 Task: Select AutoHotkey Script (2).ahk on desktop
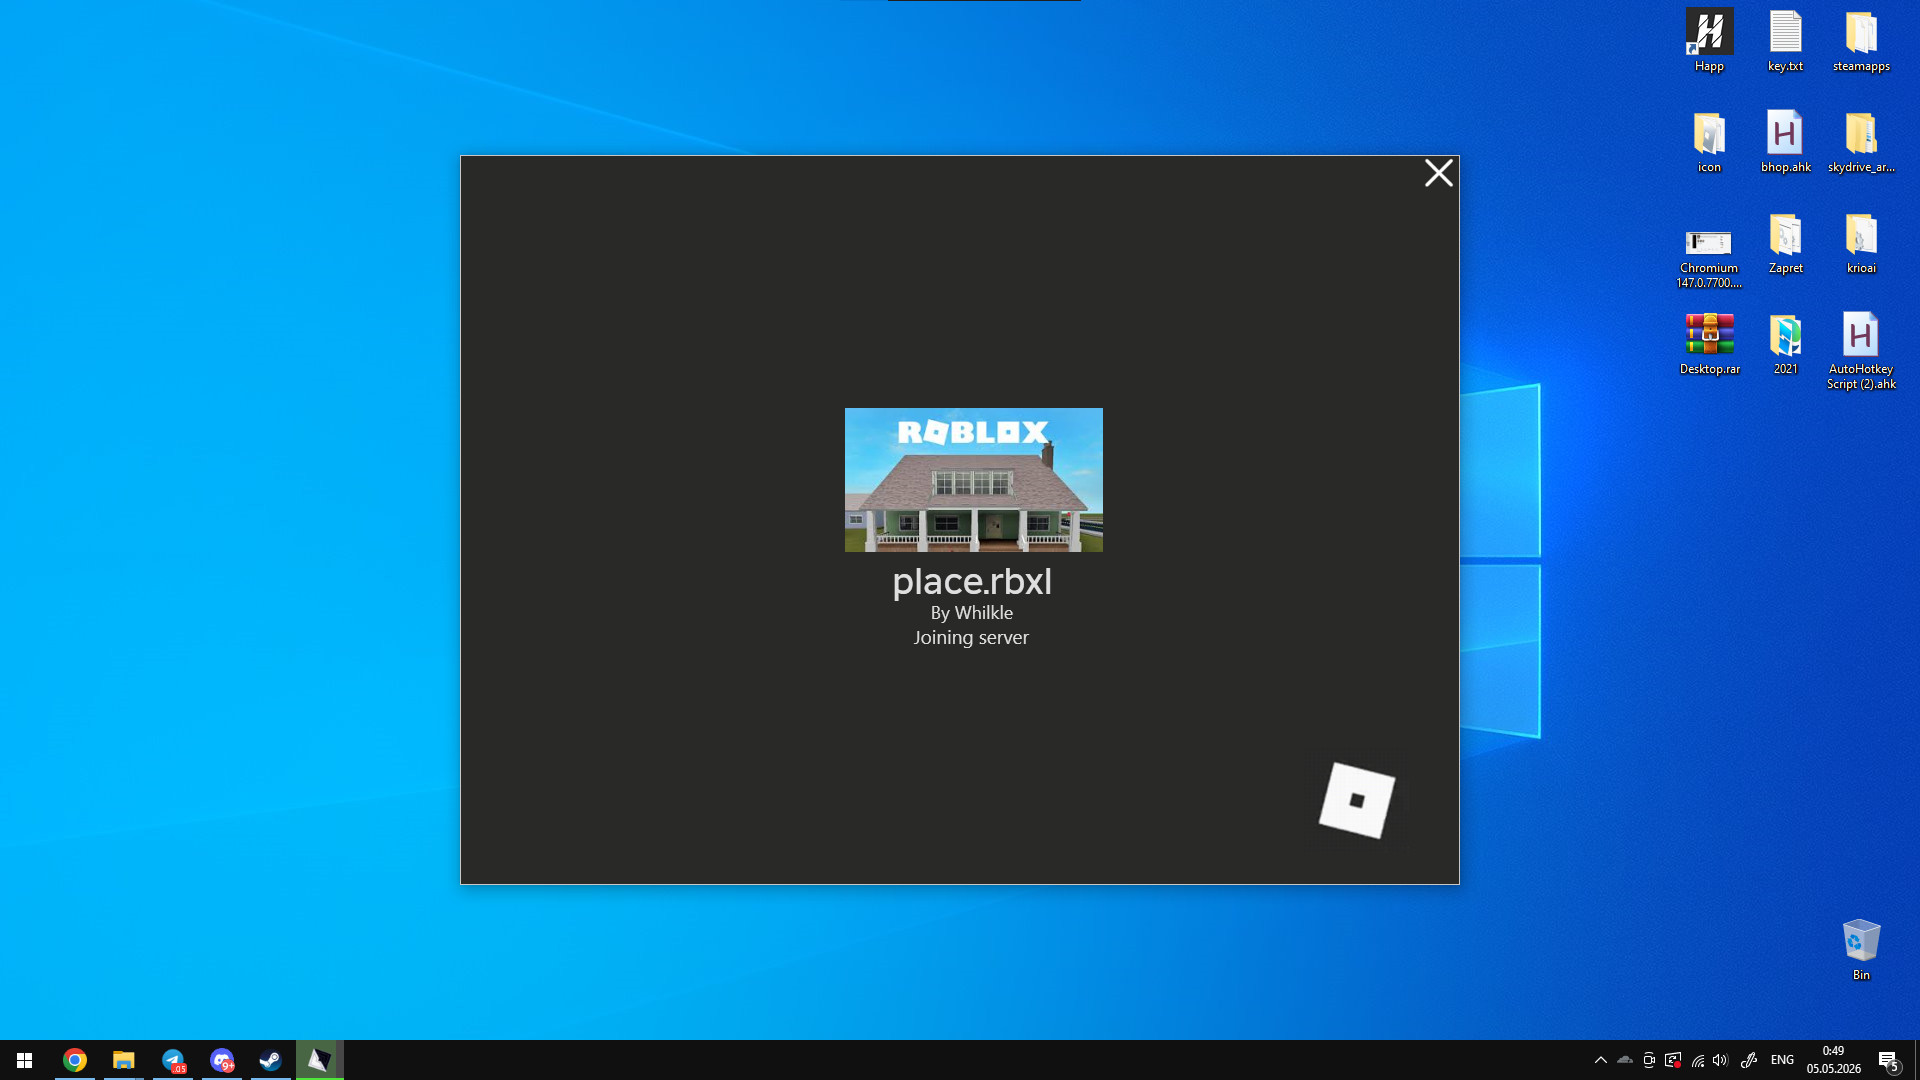point(1861,350)
